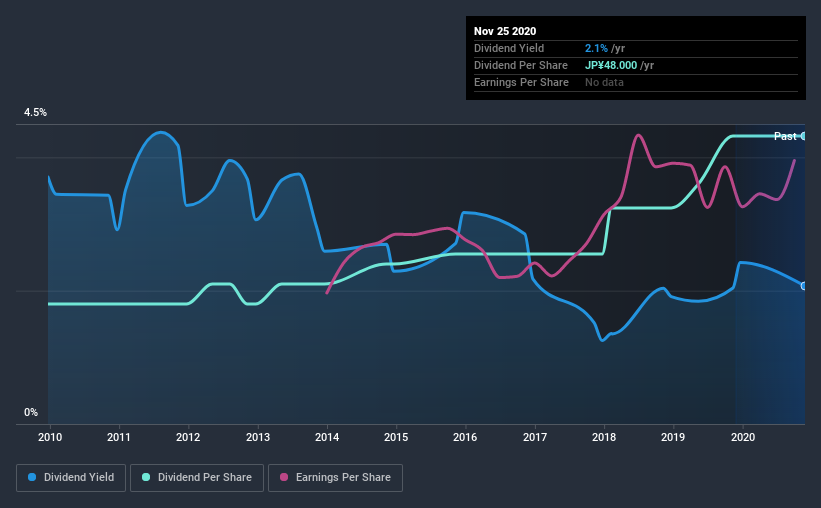Click the No data Earnings Per Share text

(604, 82)
